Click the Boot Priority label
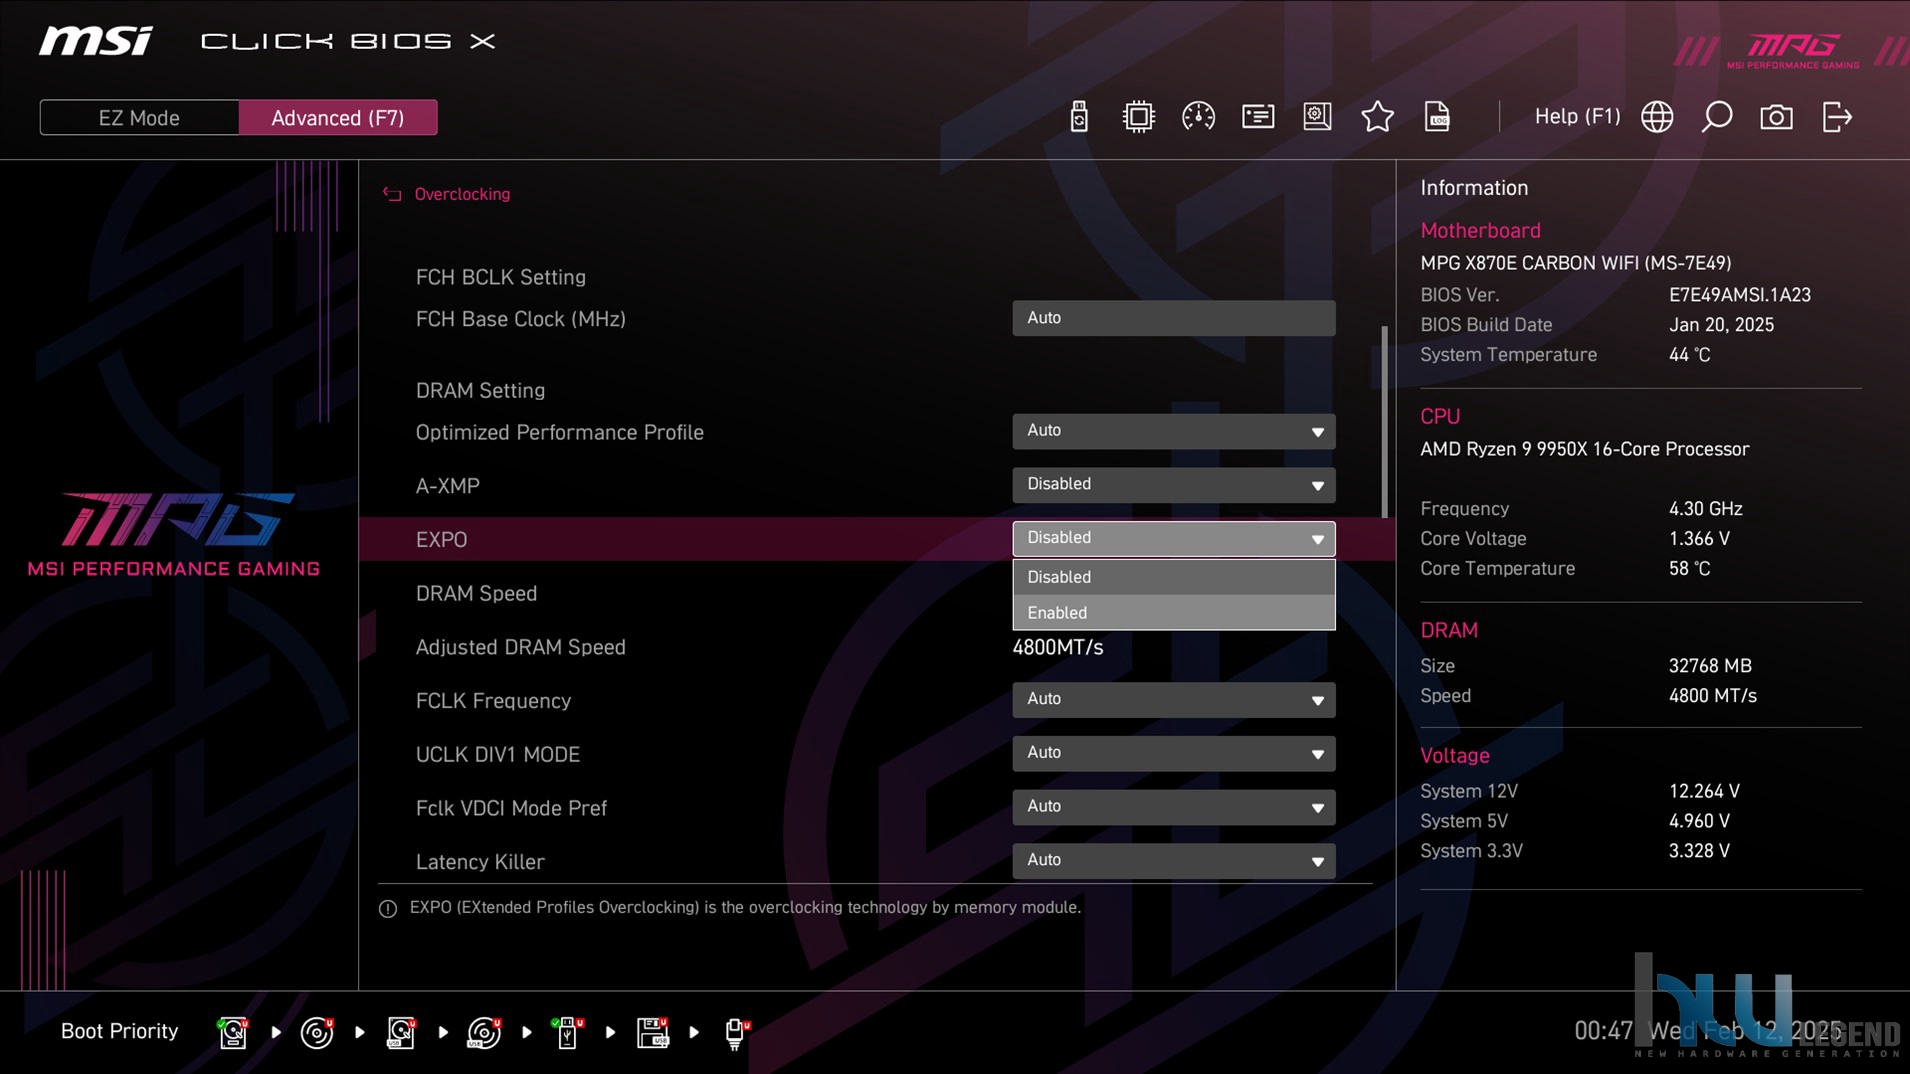1910x1074 pixels. pos(119,1031)
